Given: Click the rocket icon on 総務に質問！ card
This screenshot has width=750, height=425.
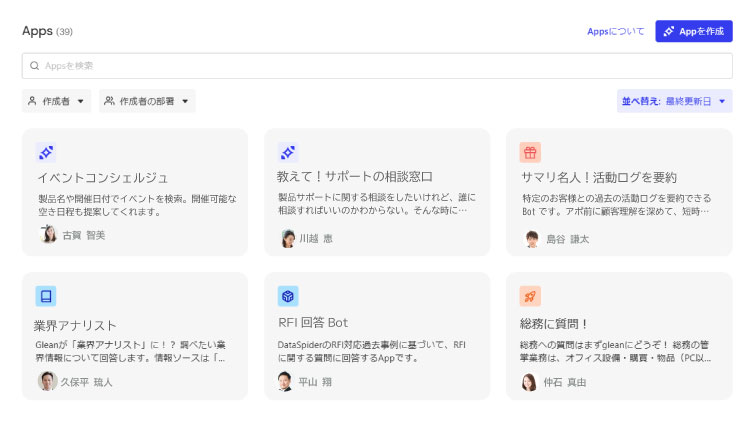Looking at the screenshot, I should [x=530, y=296].
